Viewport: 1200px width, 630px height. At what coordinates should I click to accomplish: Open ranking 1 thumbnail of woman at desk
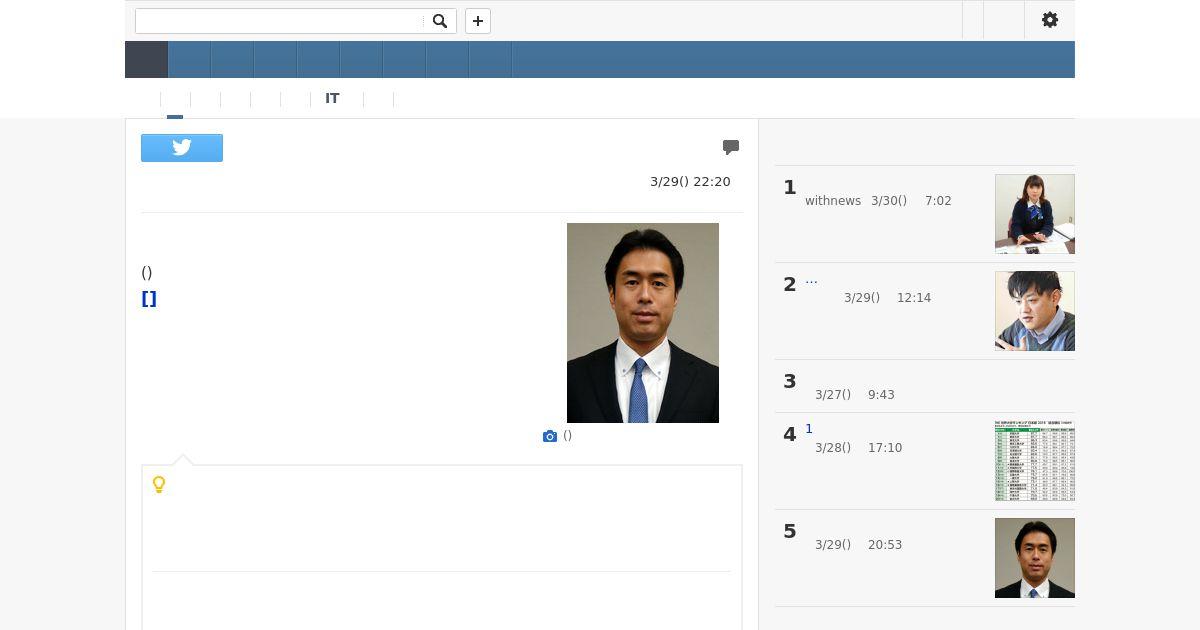1035,214
